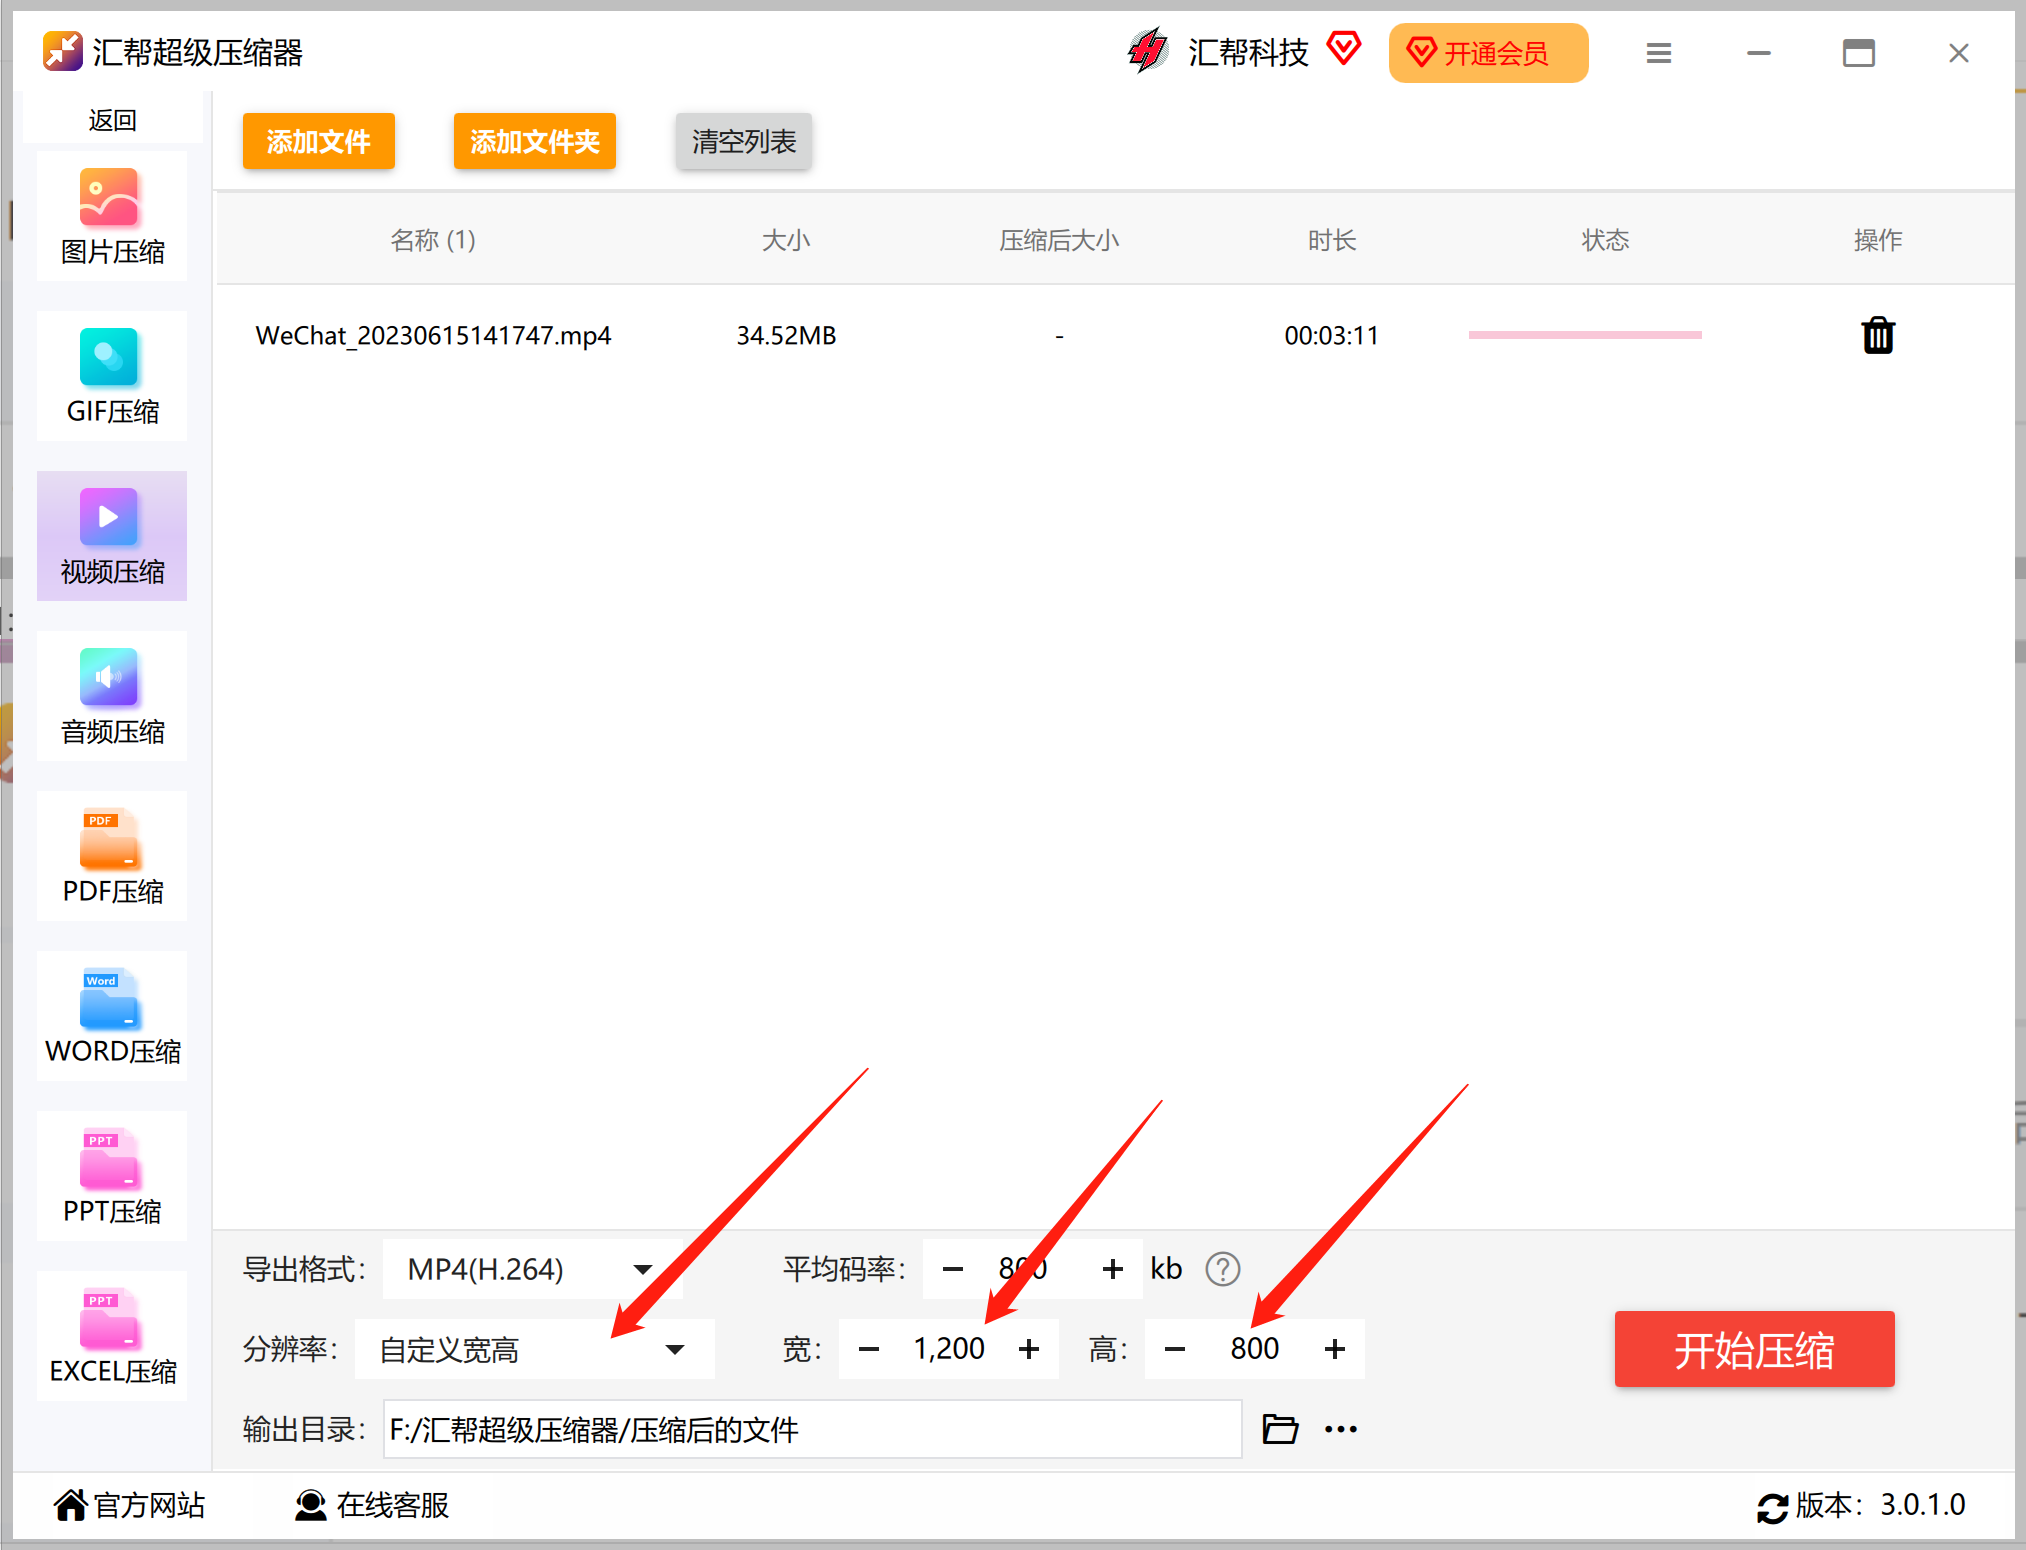Select the 视频压缩 video compression tab
The image size is (2026, 1550).
pyautogui.click(x=112, y=536)
